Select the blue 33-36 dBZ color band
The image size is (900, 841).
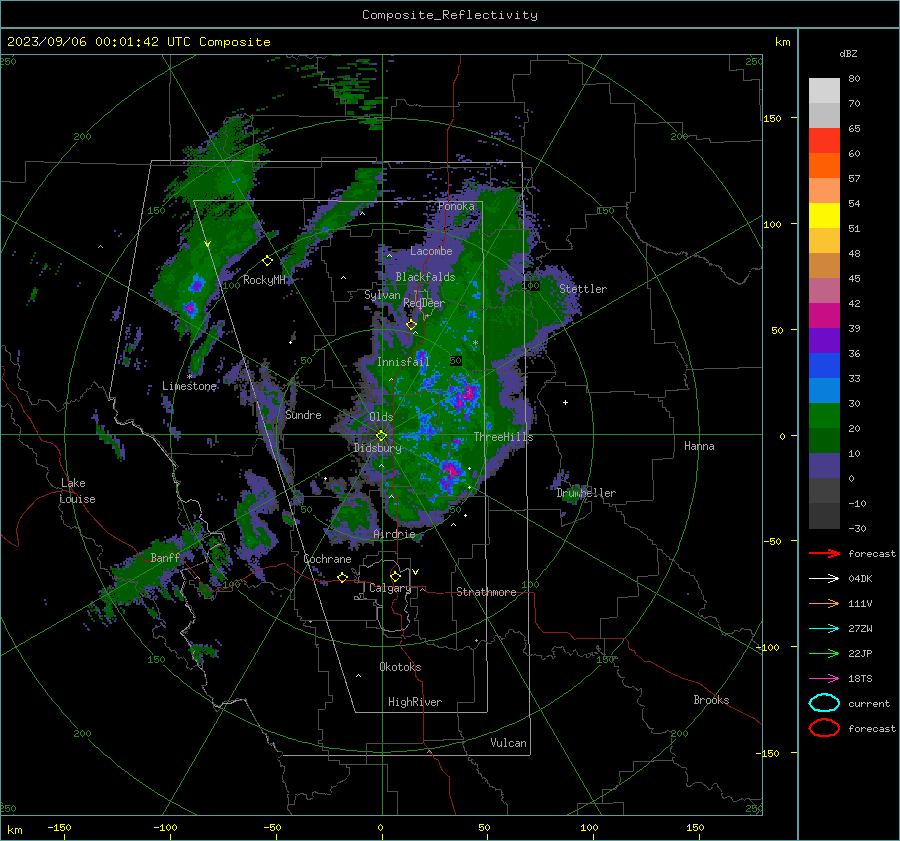point(824,365)
